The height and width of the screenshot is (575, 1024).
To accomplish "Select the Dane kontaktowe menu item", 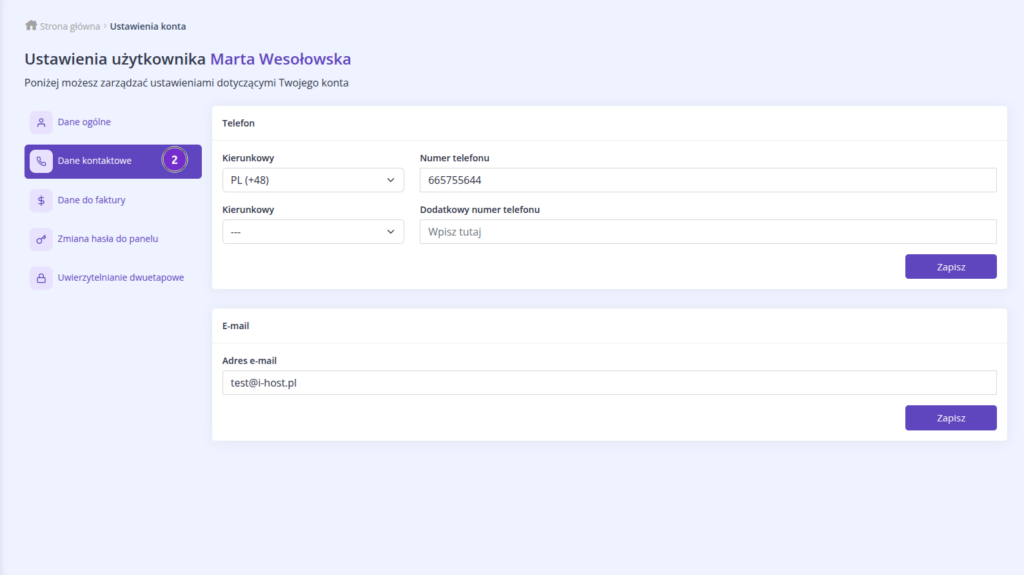I will pos(95,161).
